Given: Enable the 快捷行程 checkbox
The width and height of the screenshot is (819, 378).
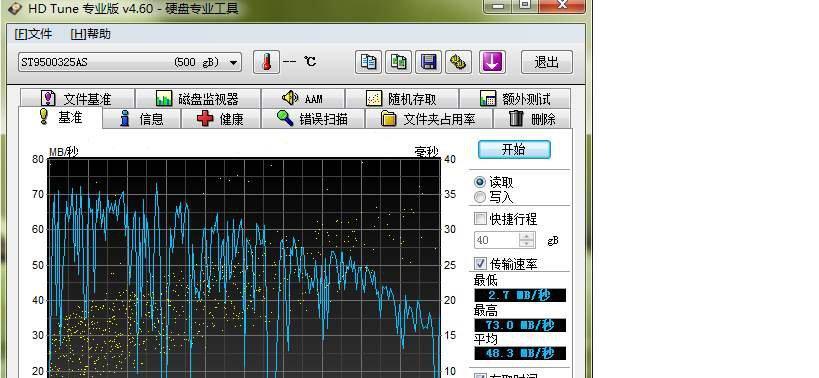Looking at the screenshot, I should [x=506, y=219].
